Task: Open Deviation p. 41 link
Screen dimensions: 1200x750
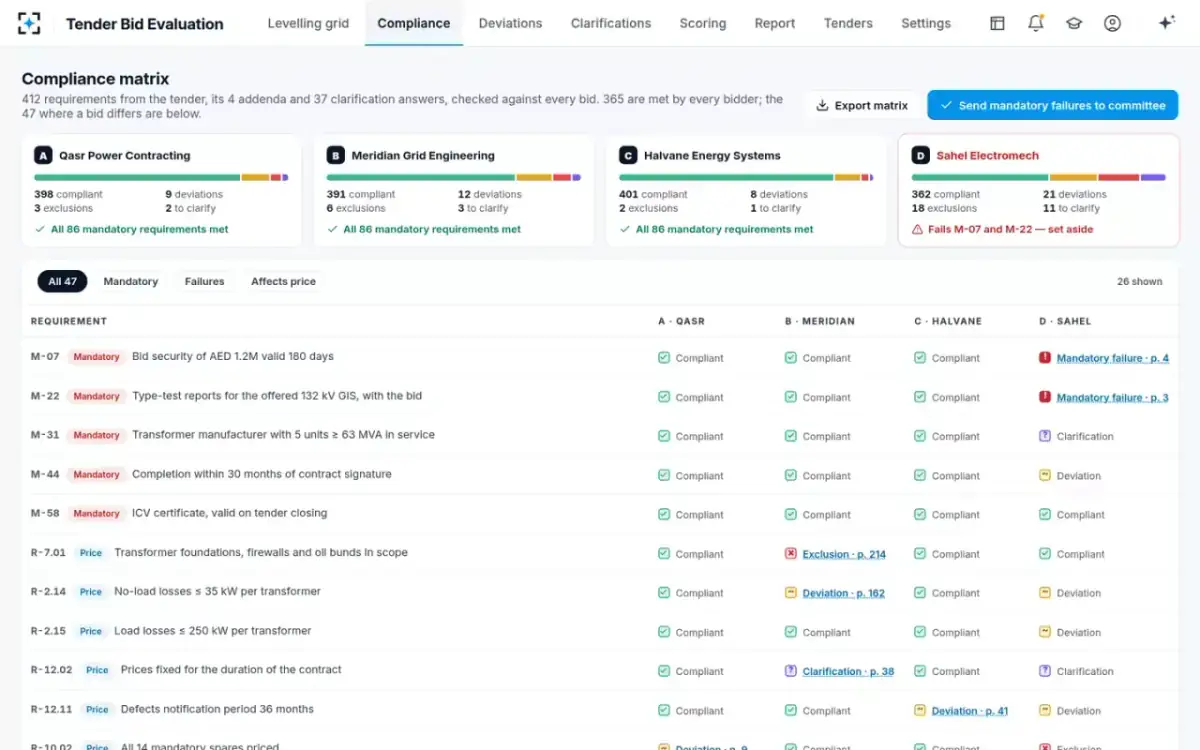Action: [x=970, y=711]
